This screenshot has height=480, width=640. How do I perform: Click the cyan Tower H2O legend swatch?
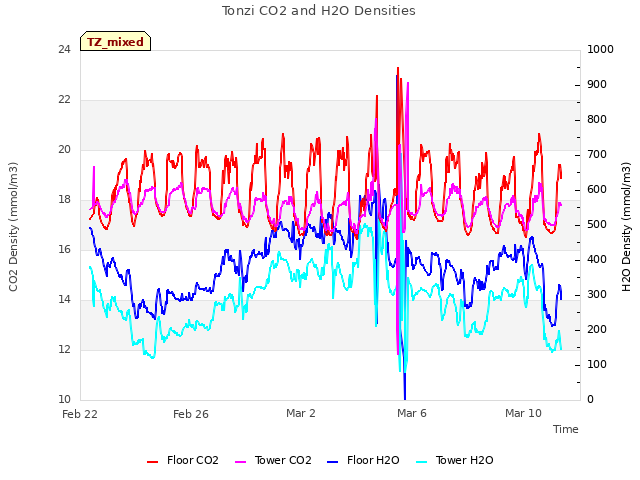coord(421,462)
